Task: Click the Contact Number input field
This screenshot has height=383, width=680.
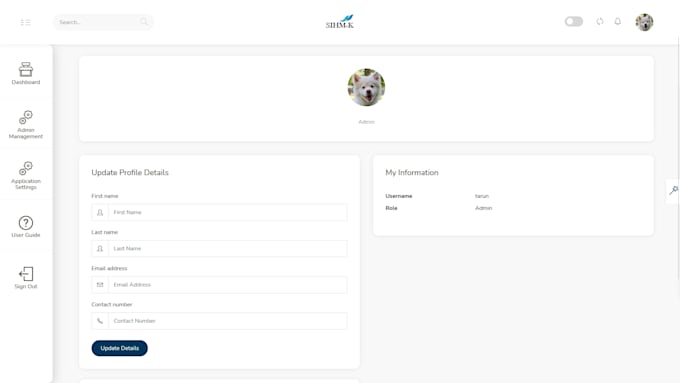Action: point(228,321)
